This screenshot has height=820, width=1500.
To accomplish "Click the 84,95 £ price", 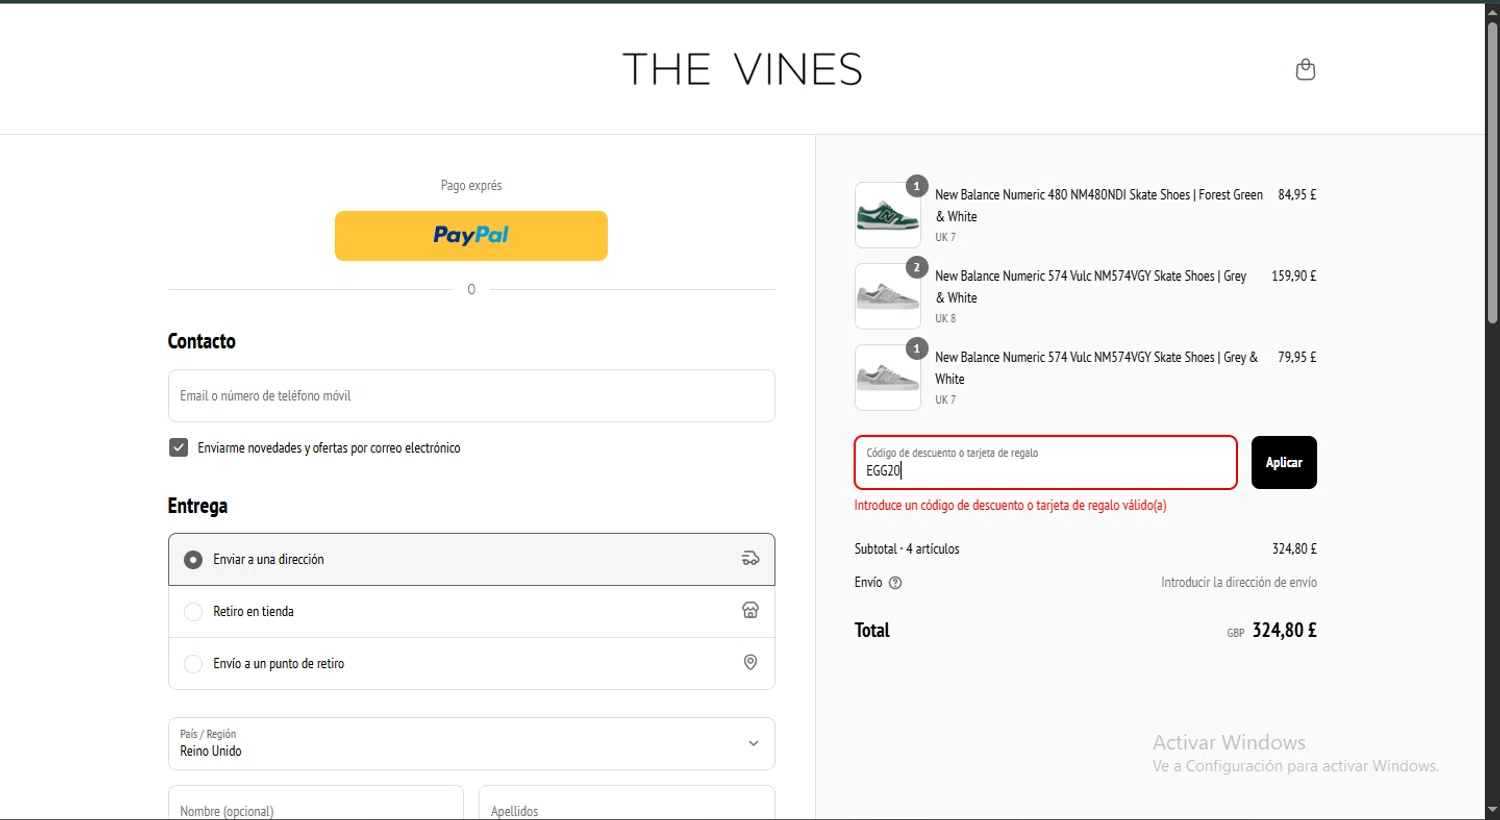I will (1297, 195).
